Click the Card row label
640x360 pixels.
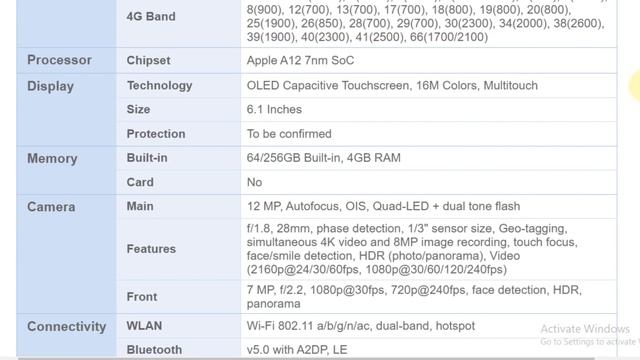tap(140, 182)
